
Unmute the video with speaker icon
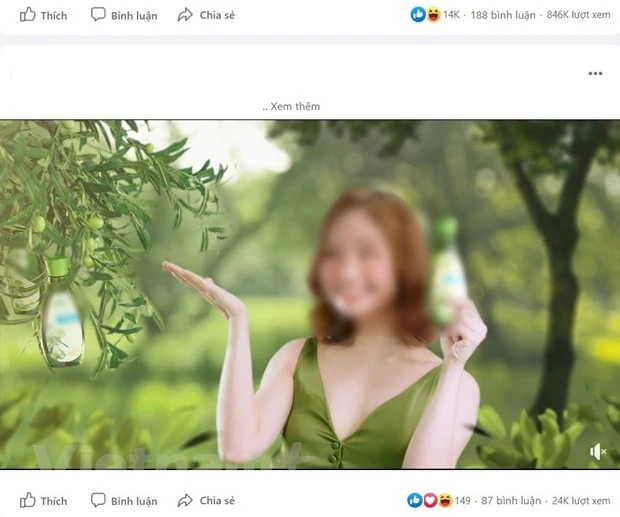coord(598,452)
